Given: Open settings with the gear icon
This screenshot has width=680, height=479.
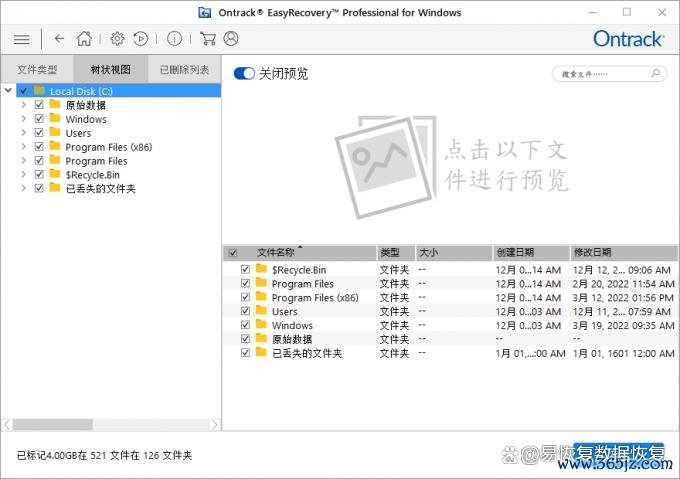Looking at the screenshot, I should (x=117, y=39).
